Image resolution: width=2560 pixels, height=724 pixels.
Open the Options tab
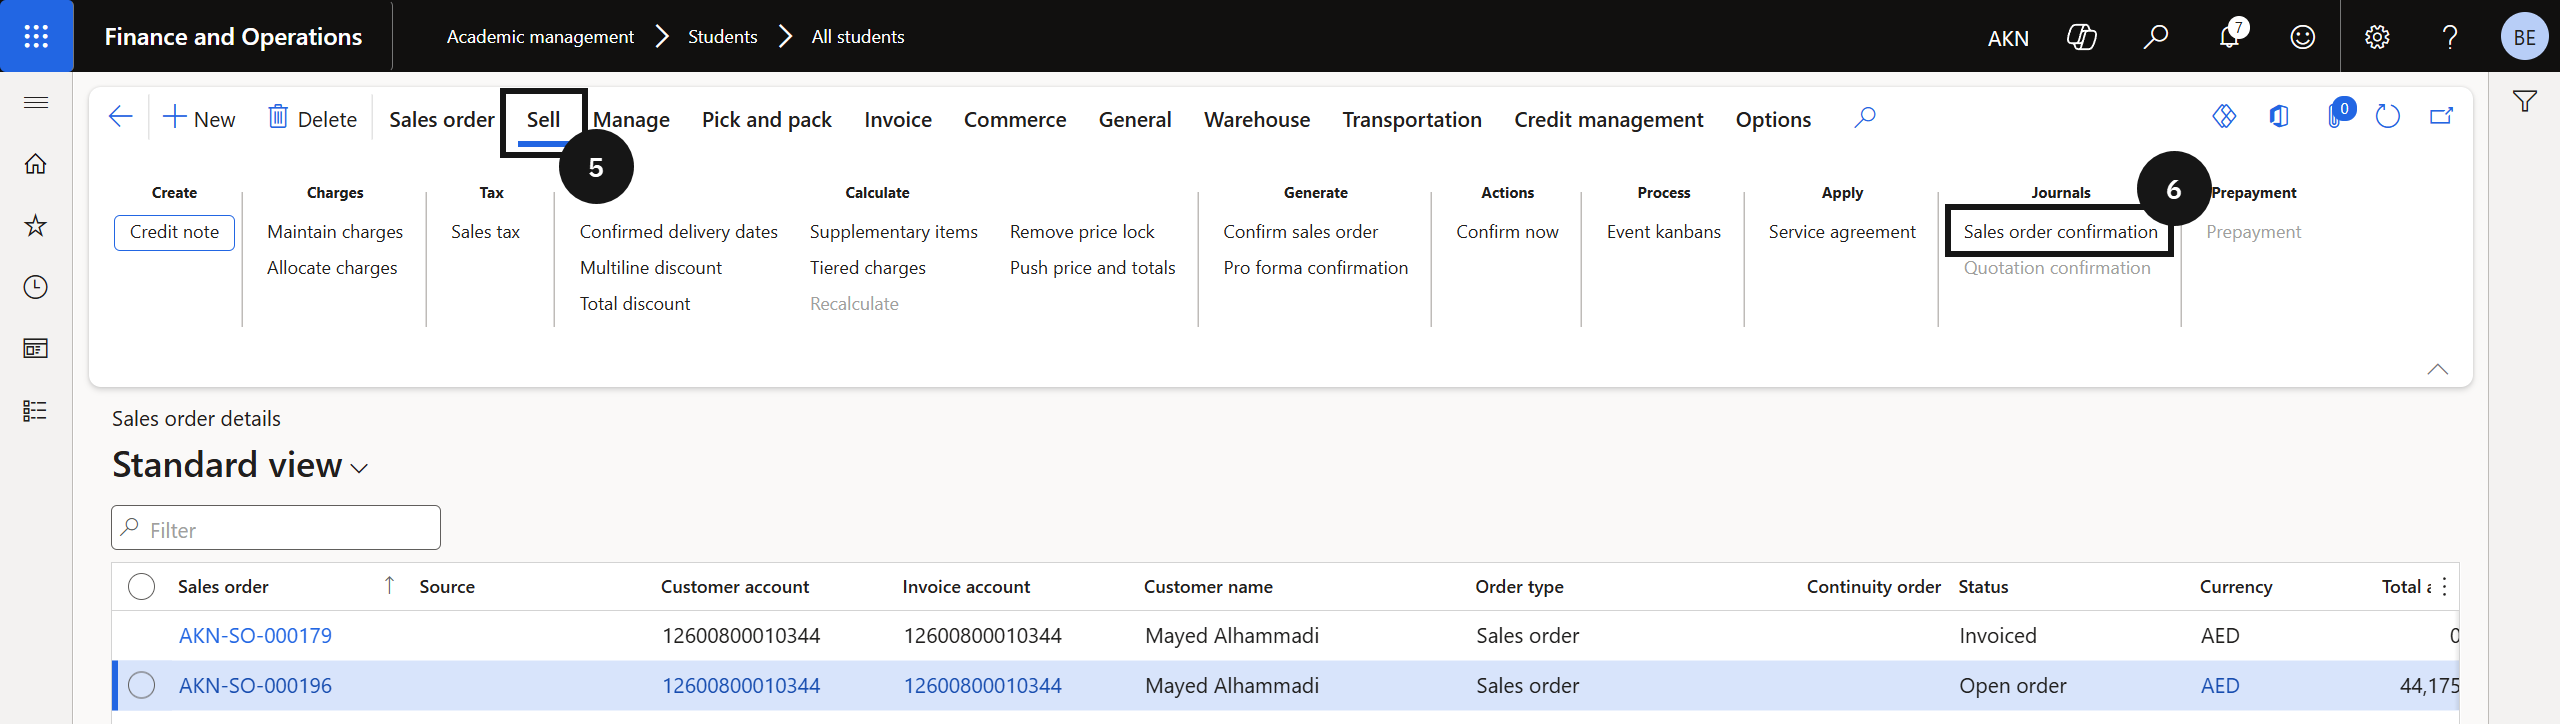[x=1773, y=119]
